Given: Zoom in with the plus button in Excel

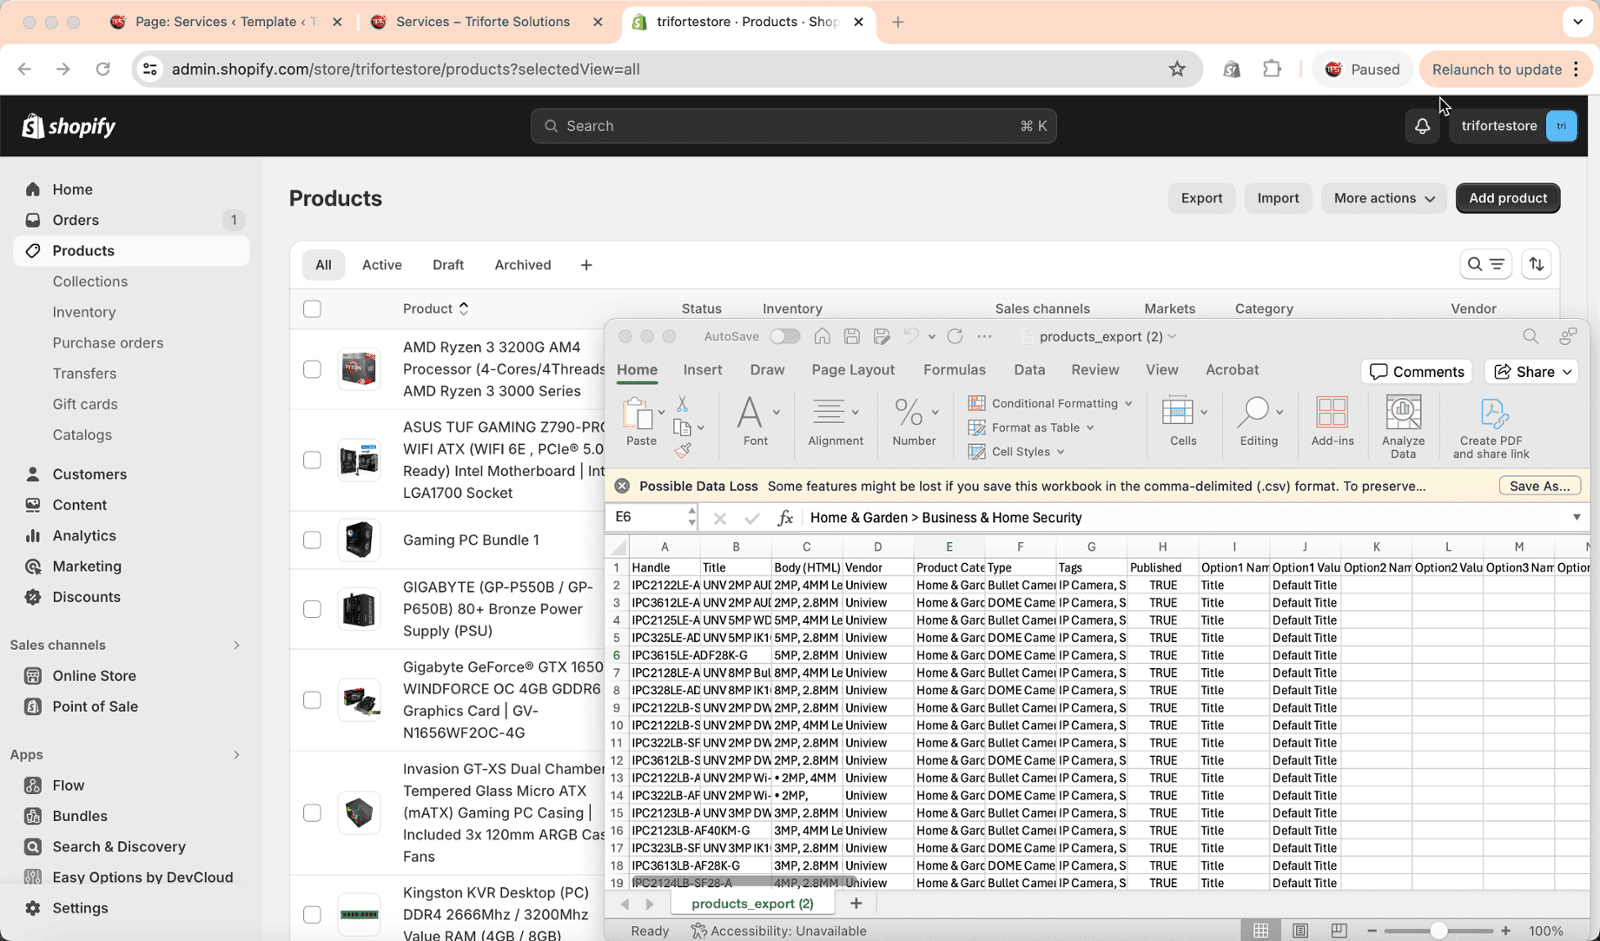Looking at the screenshot, I should [x=1505, y=931].
